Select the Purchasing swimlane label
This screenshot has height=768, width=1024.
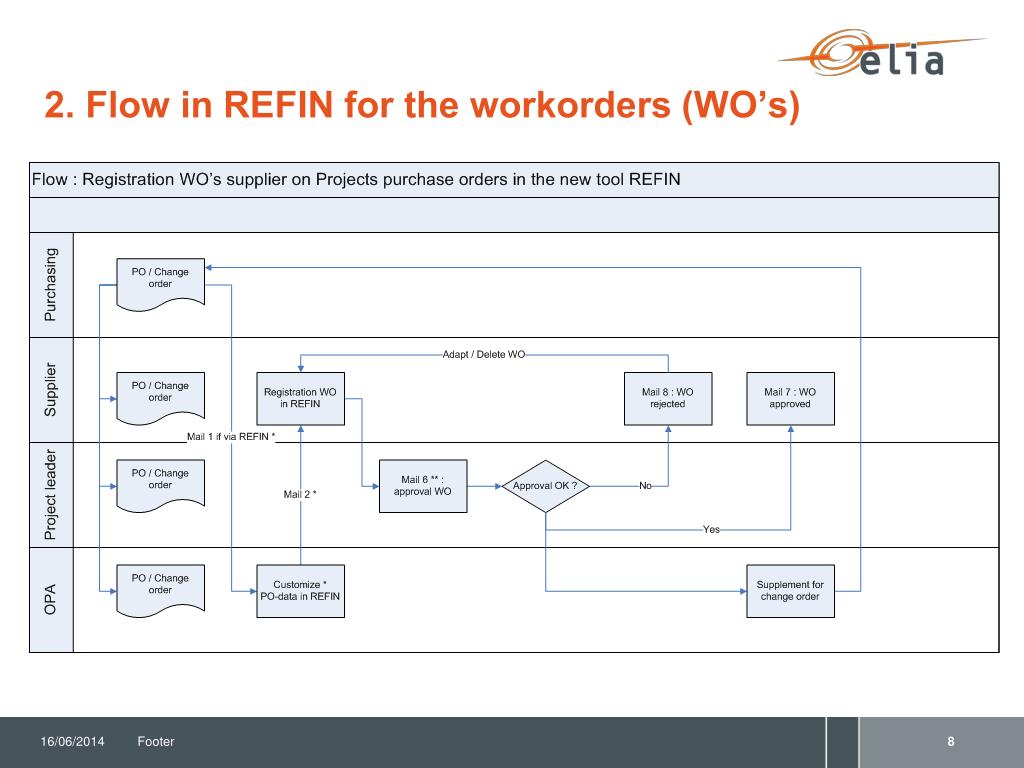click(51, 285)
